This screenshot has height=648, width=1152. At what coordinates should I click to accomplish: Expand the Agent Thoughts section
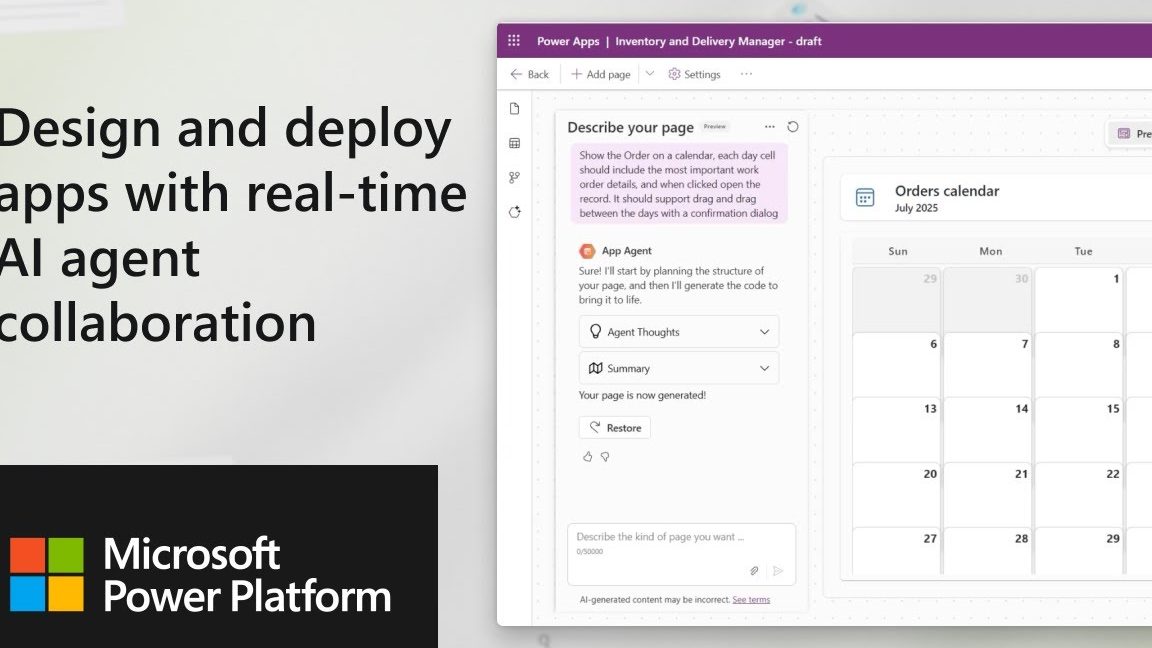[x=679, y=332]
